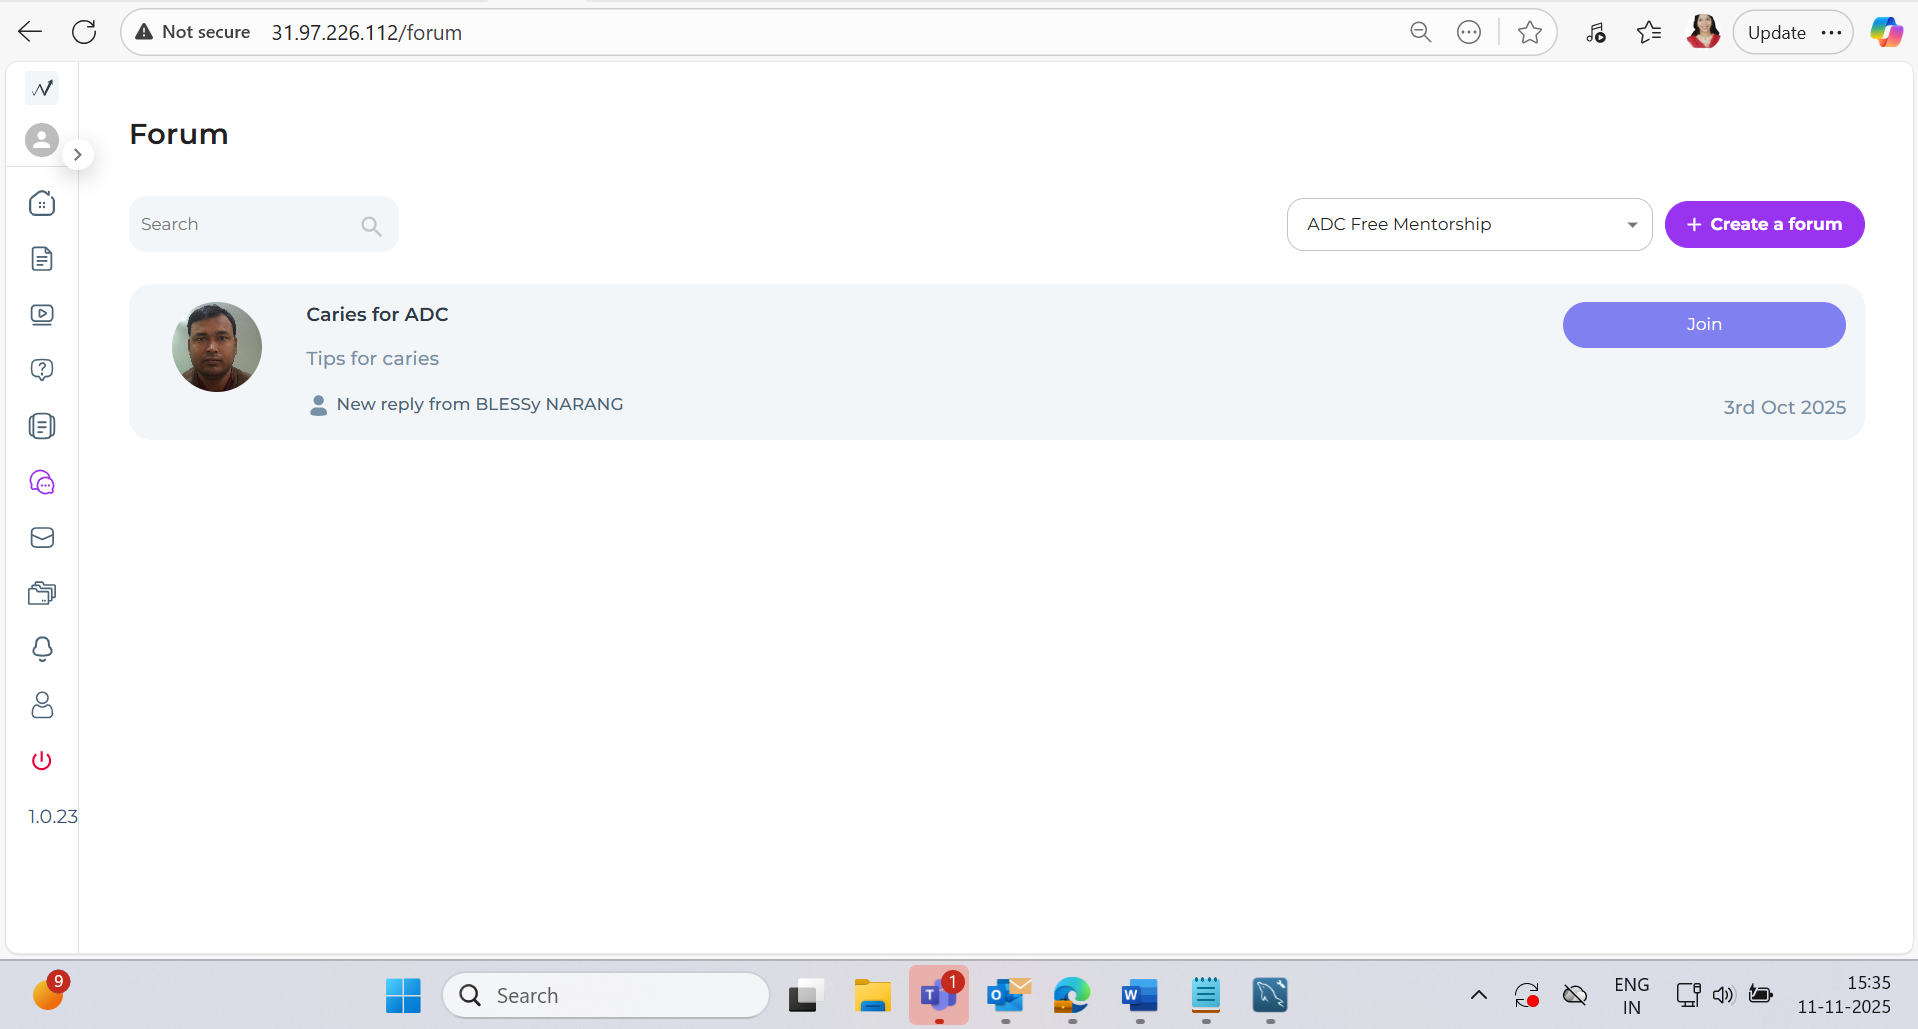
Task: Click the home dashboard icon in sidebar
Action: [x=42, y=204]
